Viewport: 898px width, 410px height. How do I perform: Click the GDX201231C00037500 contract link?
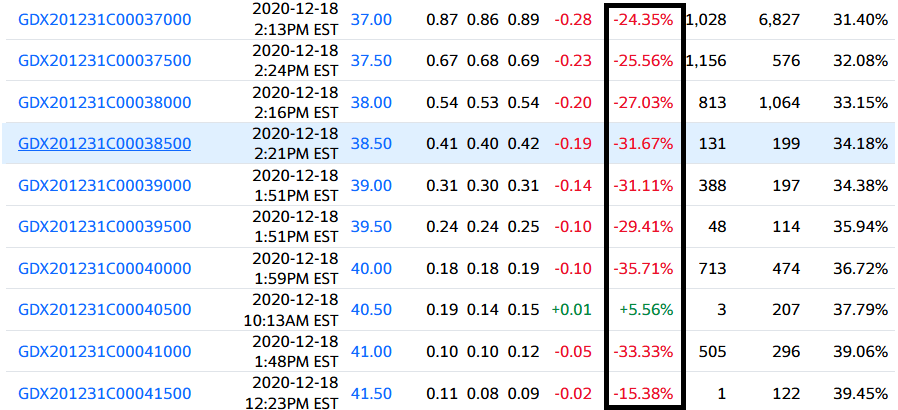[104, 60]
